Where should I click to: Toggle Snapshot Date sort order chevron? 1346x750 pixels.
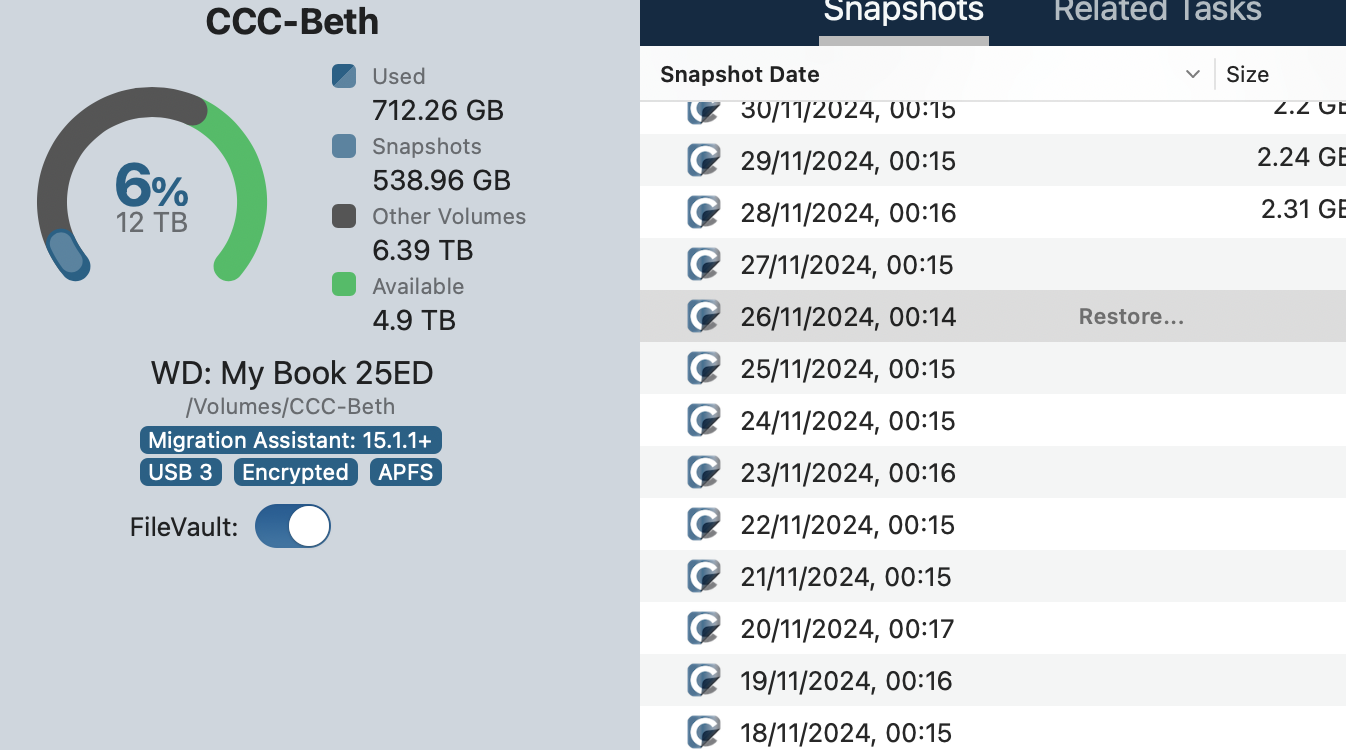click(x=1192, y=75)
